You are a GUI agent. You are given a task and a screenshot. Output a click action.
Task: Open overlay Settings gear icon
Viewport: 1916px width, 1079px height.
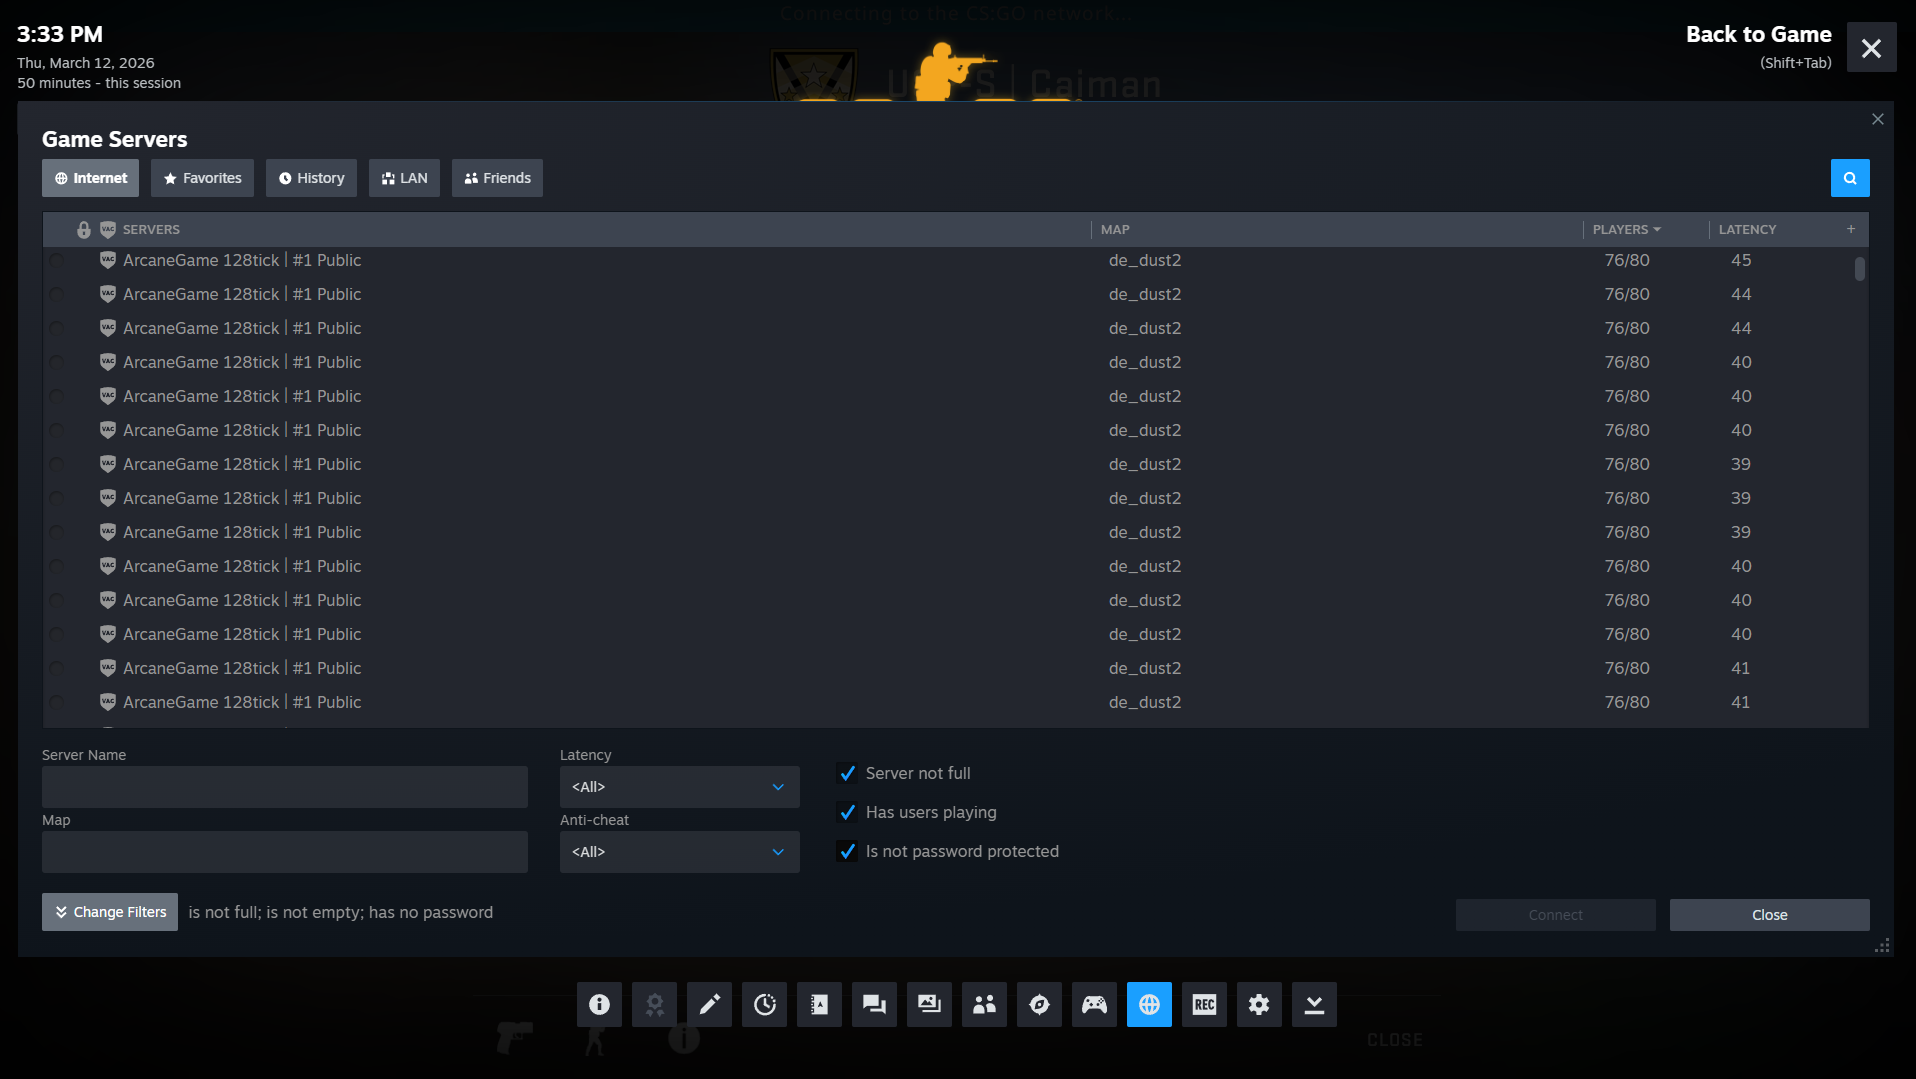pos(1259,1004)
